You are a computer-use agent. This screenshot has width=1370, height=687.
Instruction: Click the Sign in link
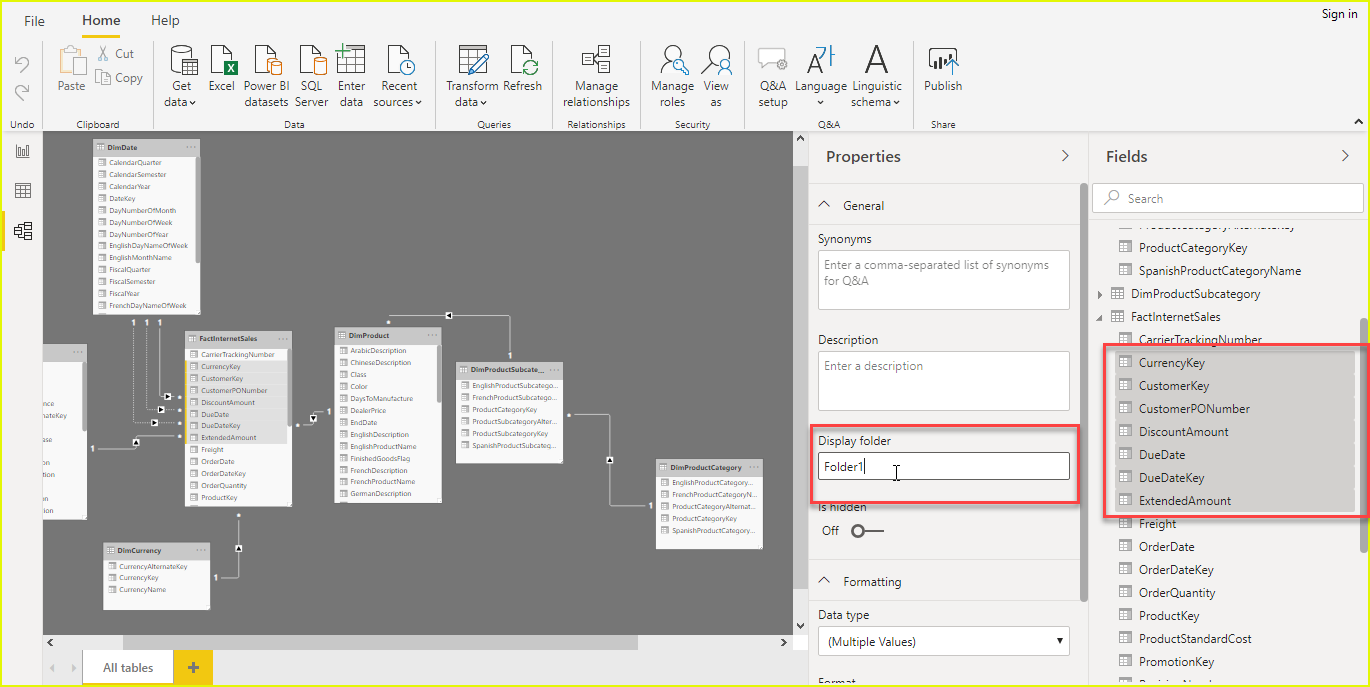click(1339, 14)
